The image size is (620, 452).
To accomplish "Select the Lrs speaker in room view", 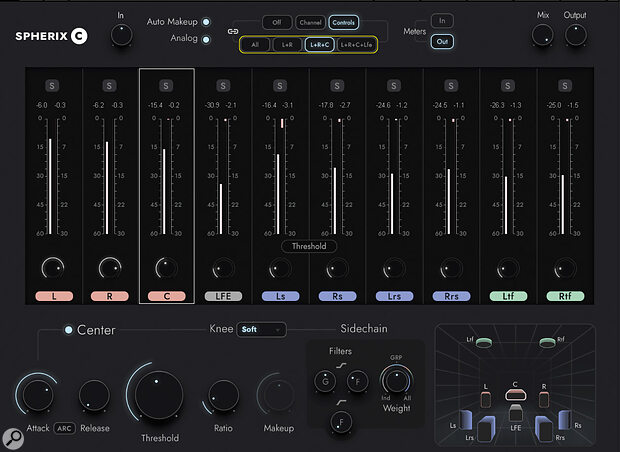I will click(x=487, y=429).
